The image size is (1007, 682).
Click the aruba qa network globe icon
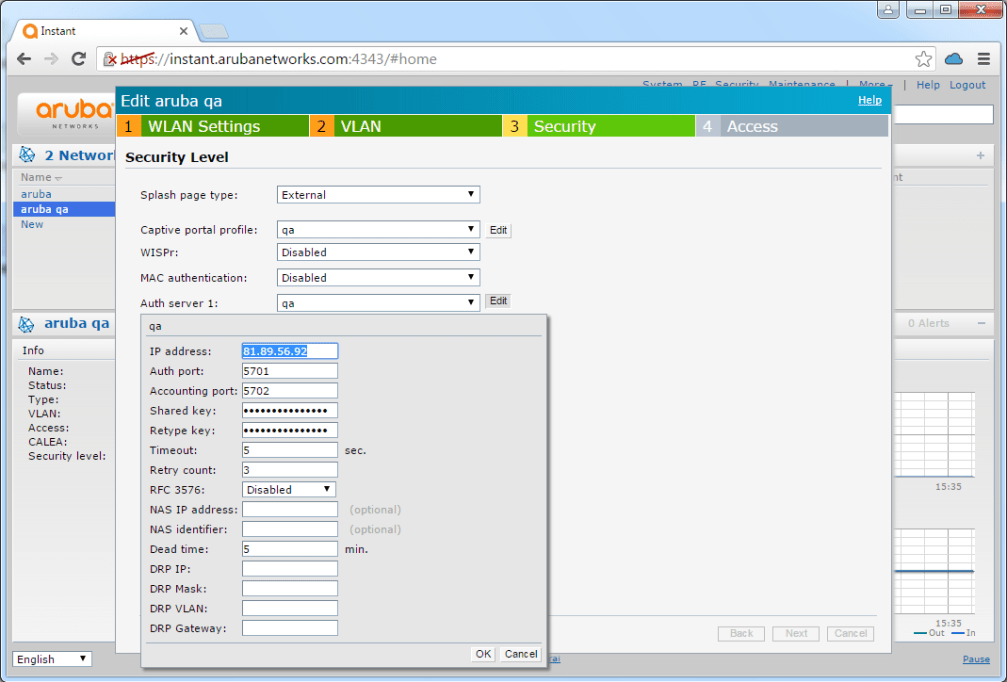pos(24,322)
